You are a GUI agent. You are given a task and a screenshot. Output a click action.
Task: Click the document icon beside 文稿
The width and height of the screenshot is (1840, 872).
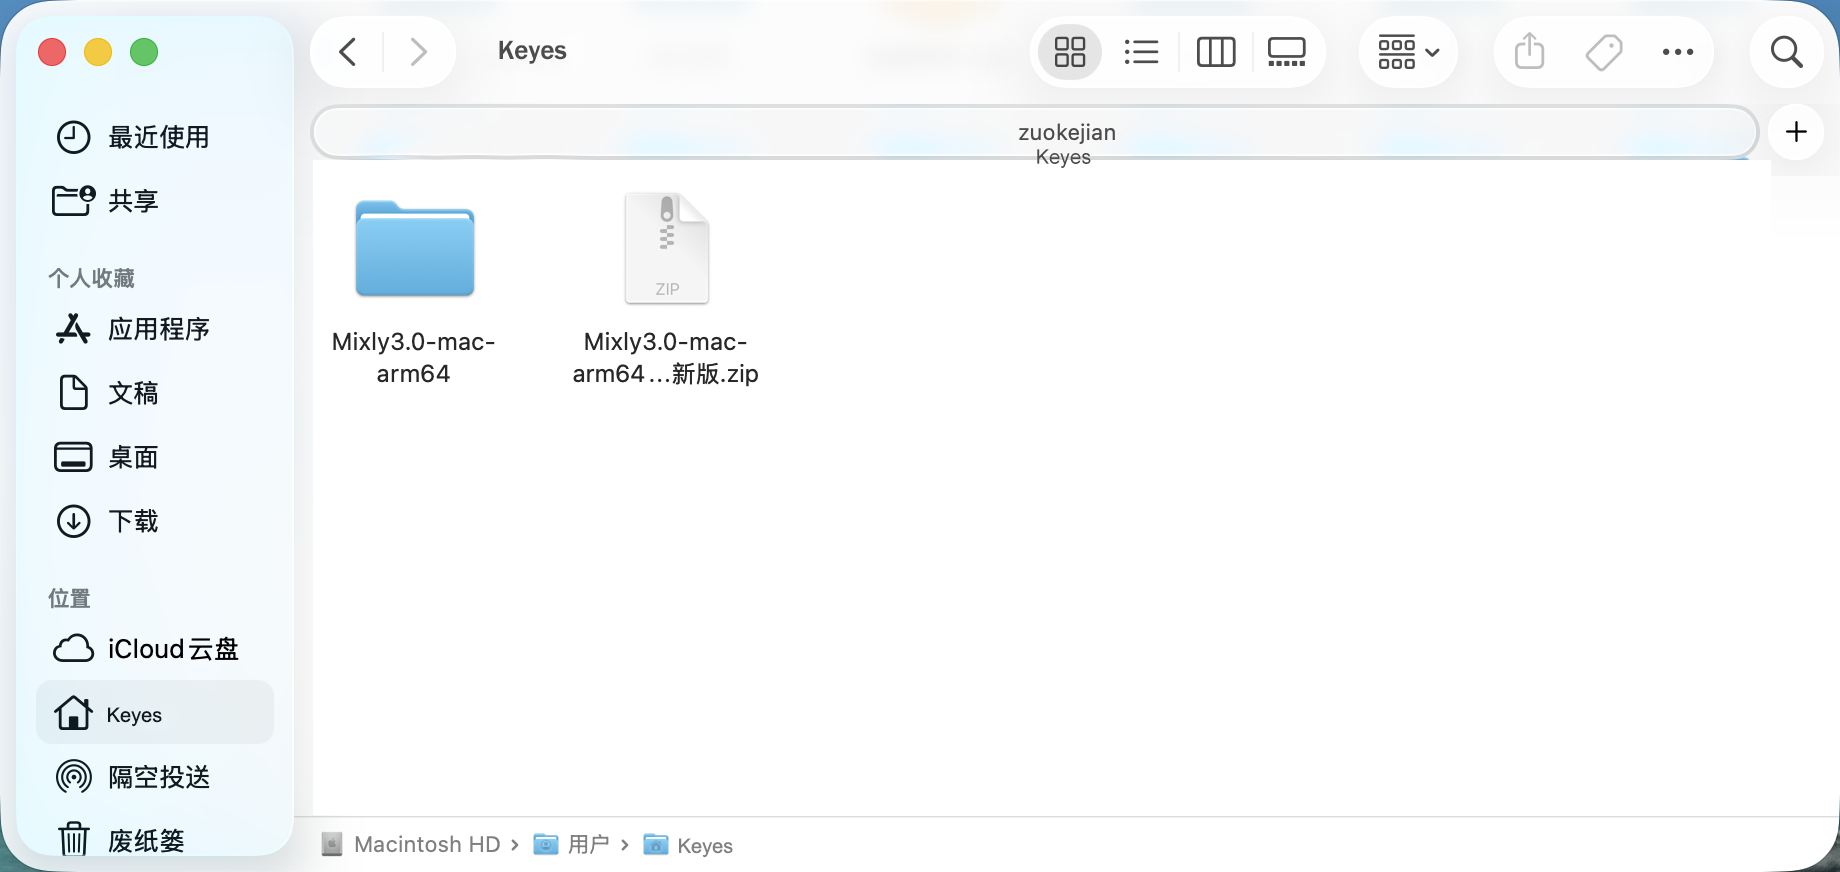(73, 393)
